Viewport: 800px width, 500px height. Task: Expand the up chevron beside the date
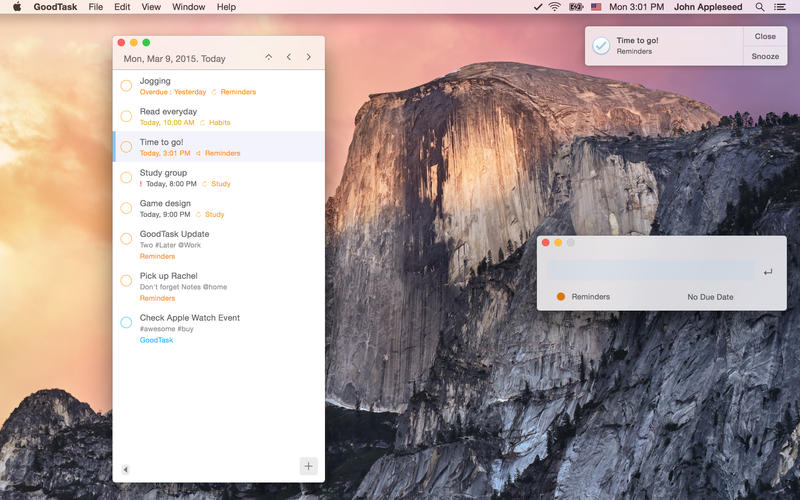coord(268,58)
